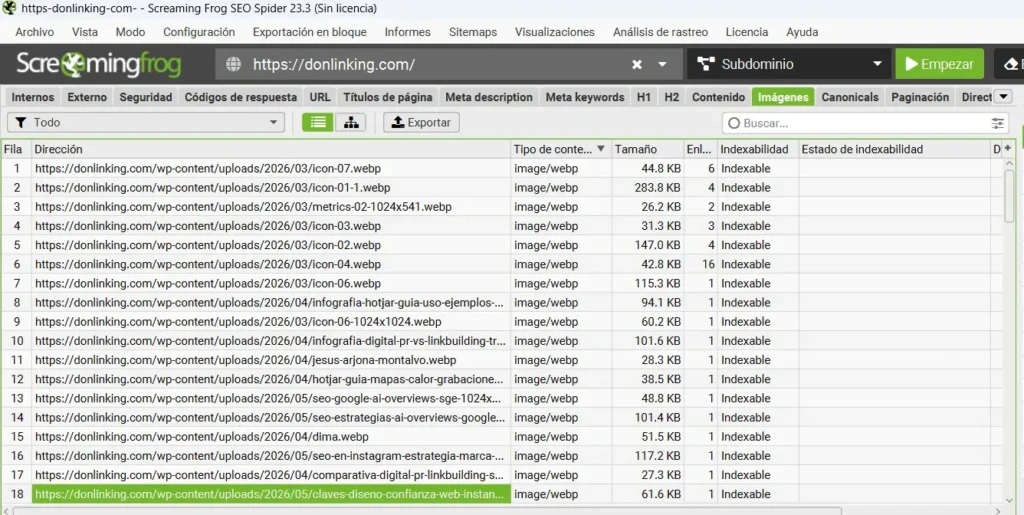Open the Ayuda menu
Screen dimensions: 1024x515
coord(802,32)
